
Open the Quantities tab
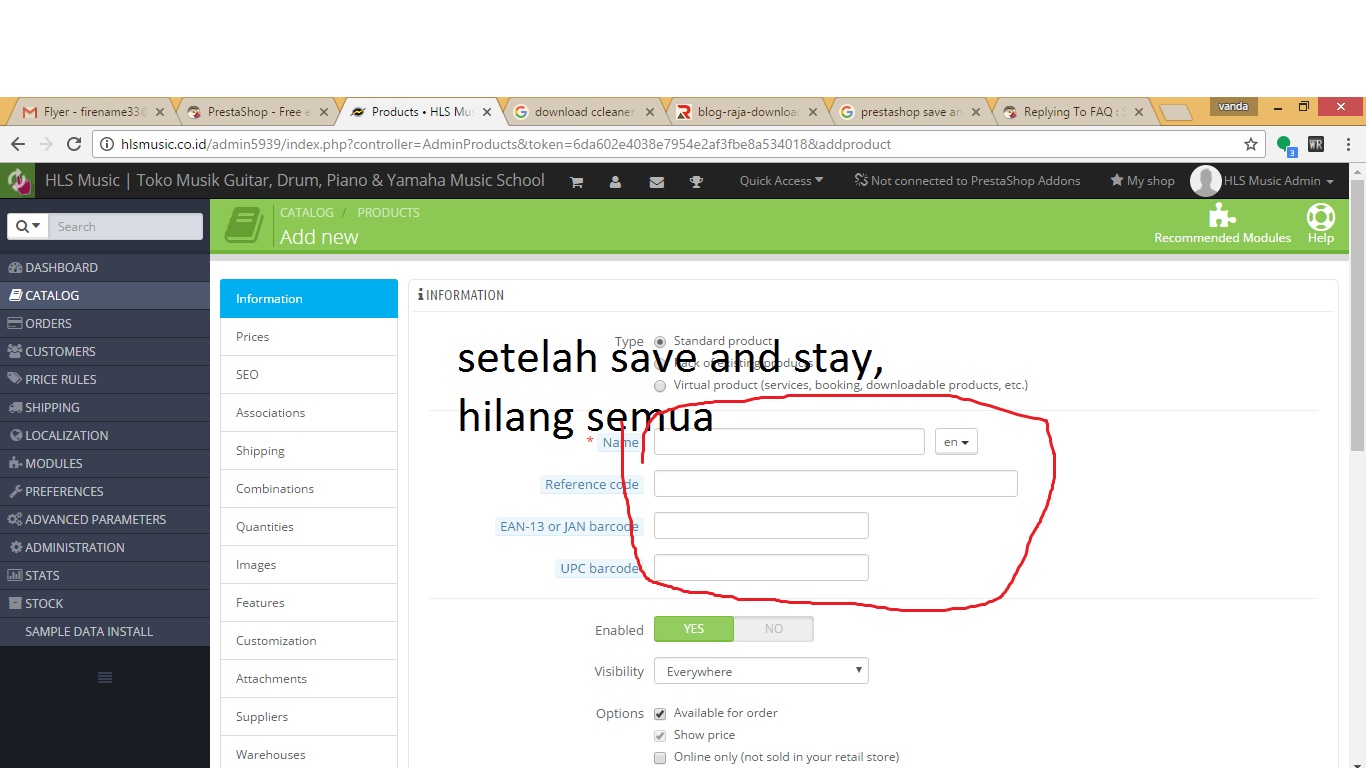click(x=309, y=527)
